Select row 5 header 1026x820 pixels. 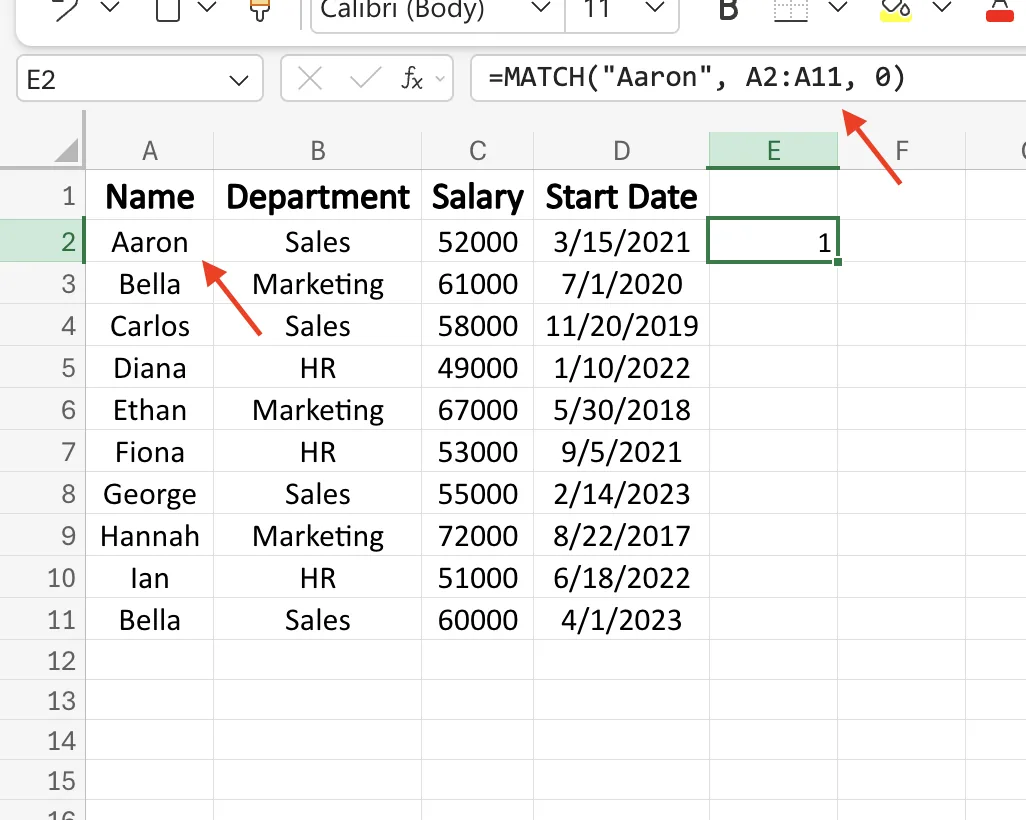(x=43, y=368)
